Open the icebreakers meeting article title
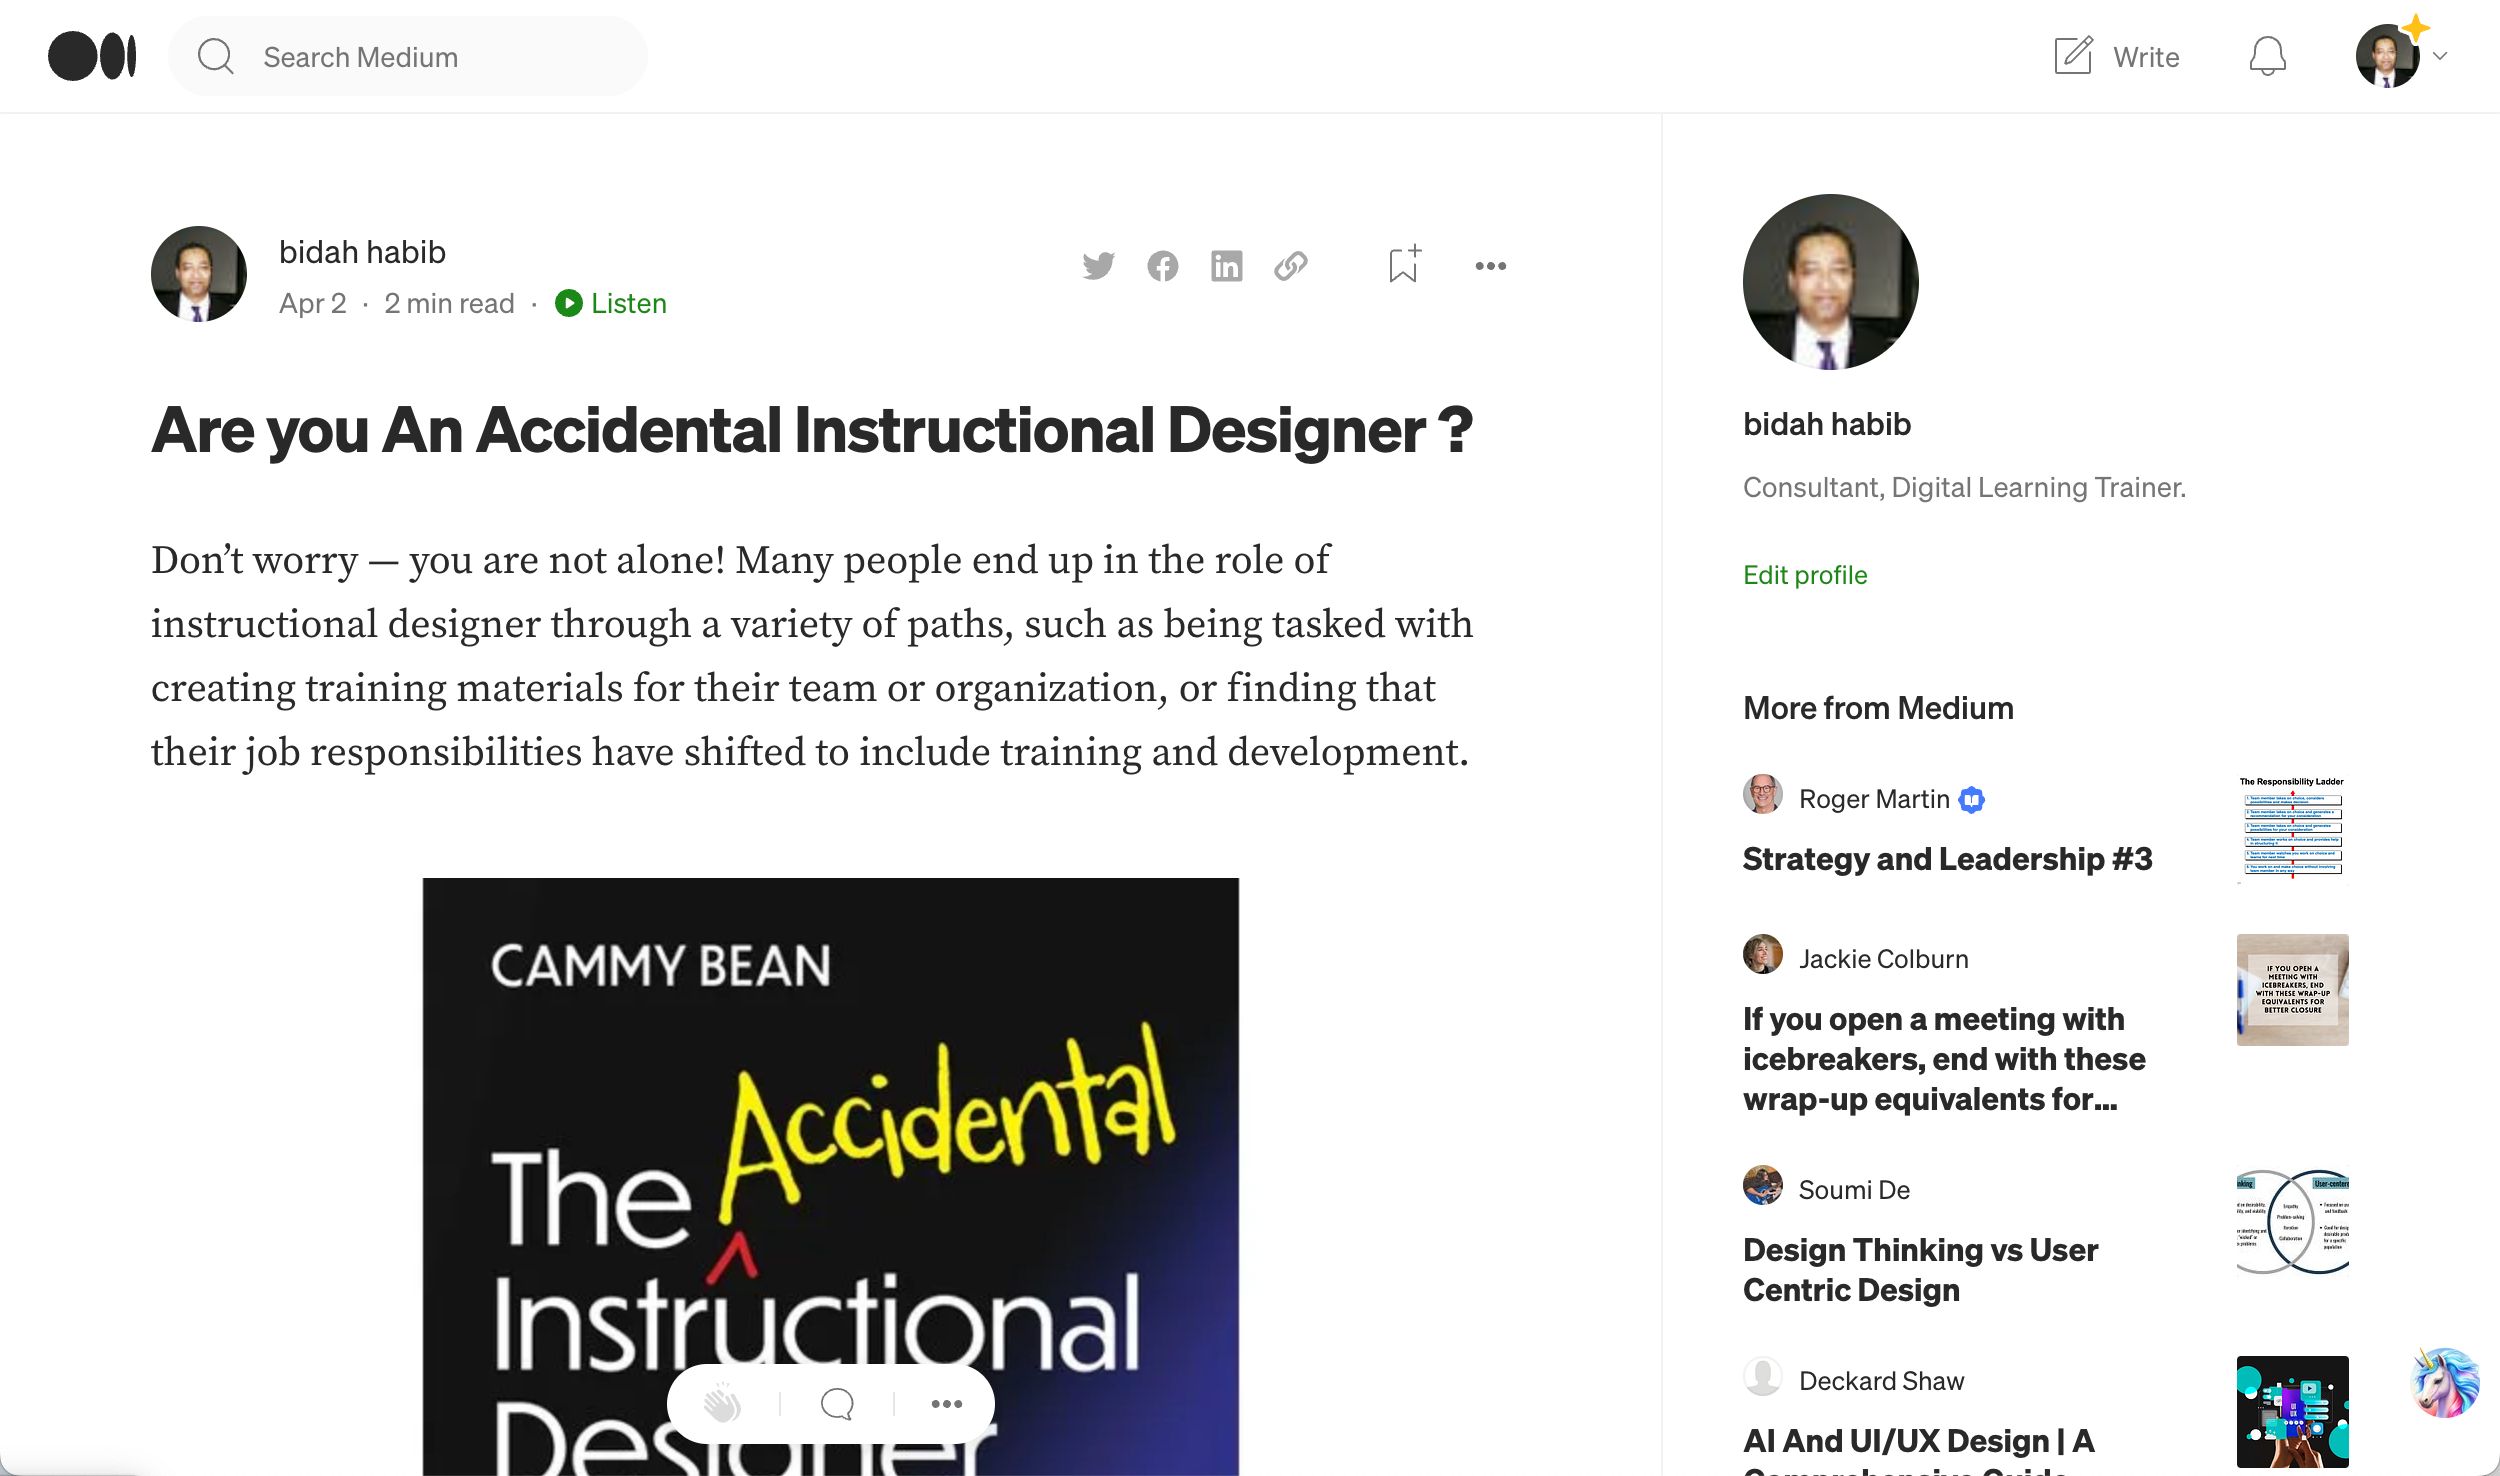 [1944, 1059]
